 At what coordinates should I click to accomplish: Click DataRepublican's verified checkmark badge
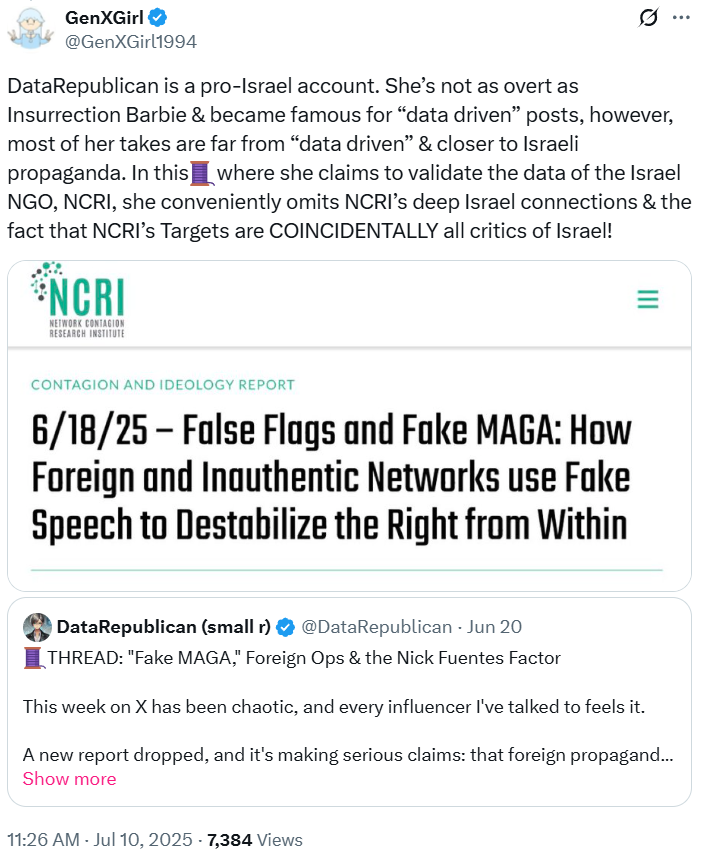(284, 627)
